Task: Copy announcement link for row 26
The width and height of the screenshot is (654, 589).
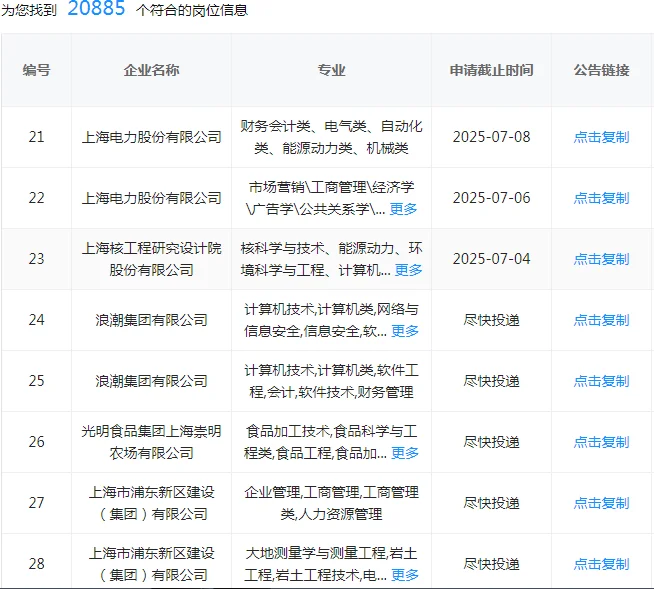Action: [x=601, y=442]
